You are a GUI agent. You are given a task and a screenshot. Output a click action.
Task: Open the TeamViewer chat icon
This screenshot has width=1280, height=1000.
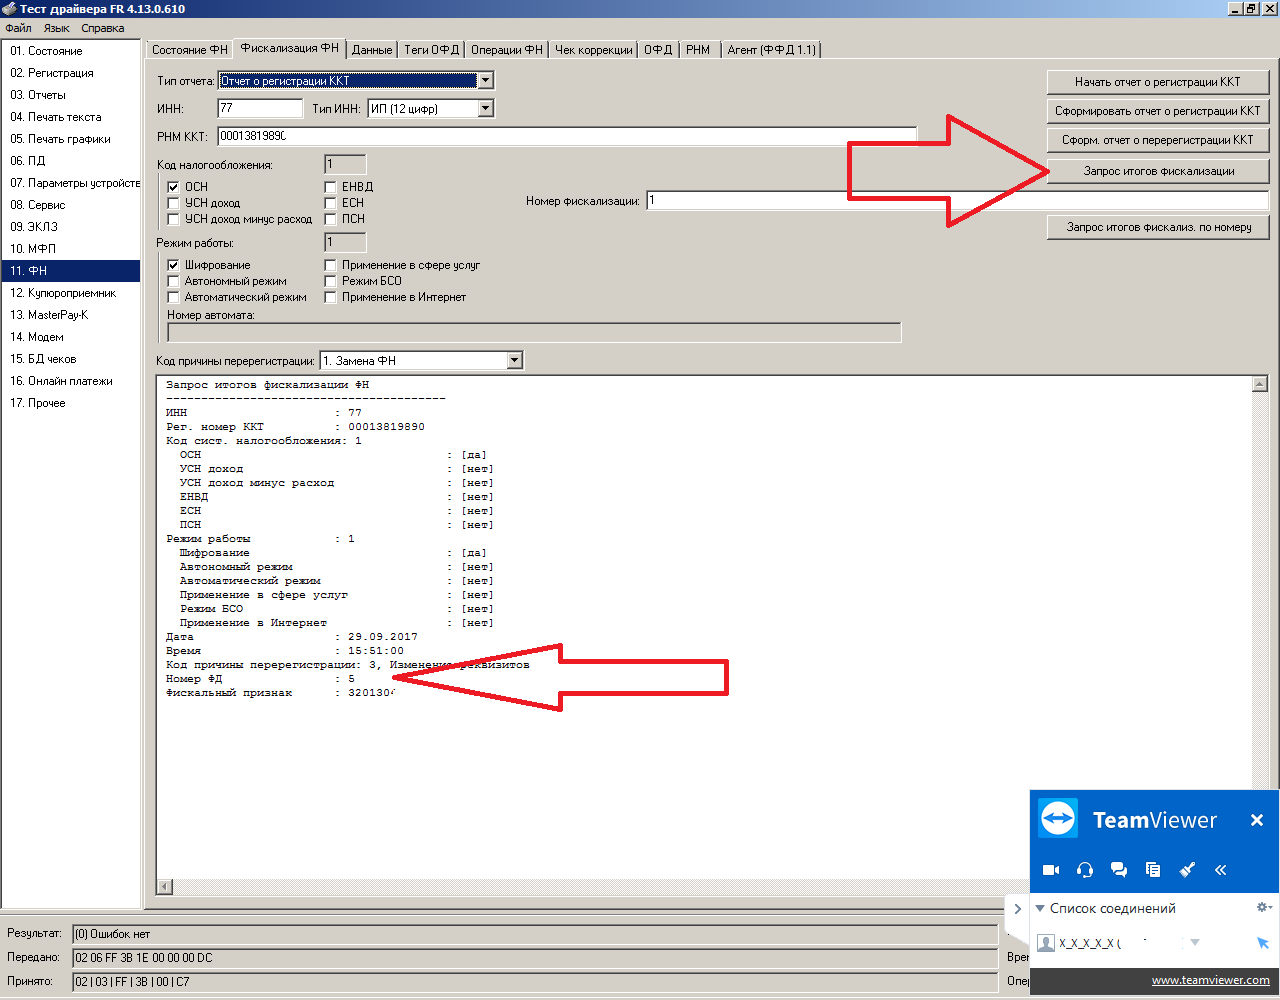coord(1119,870)
